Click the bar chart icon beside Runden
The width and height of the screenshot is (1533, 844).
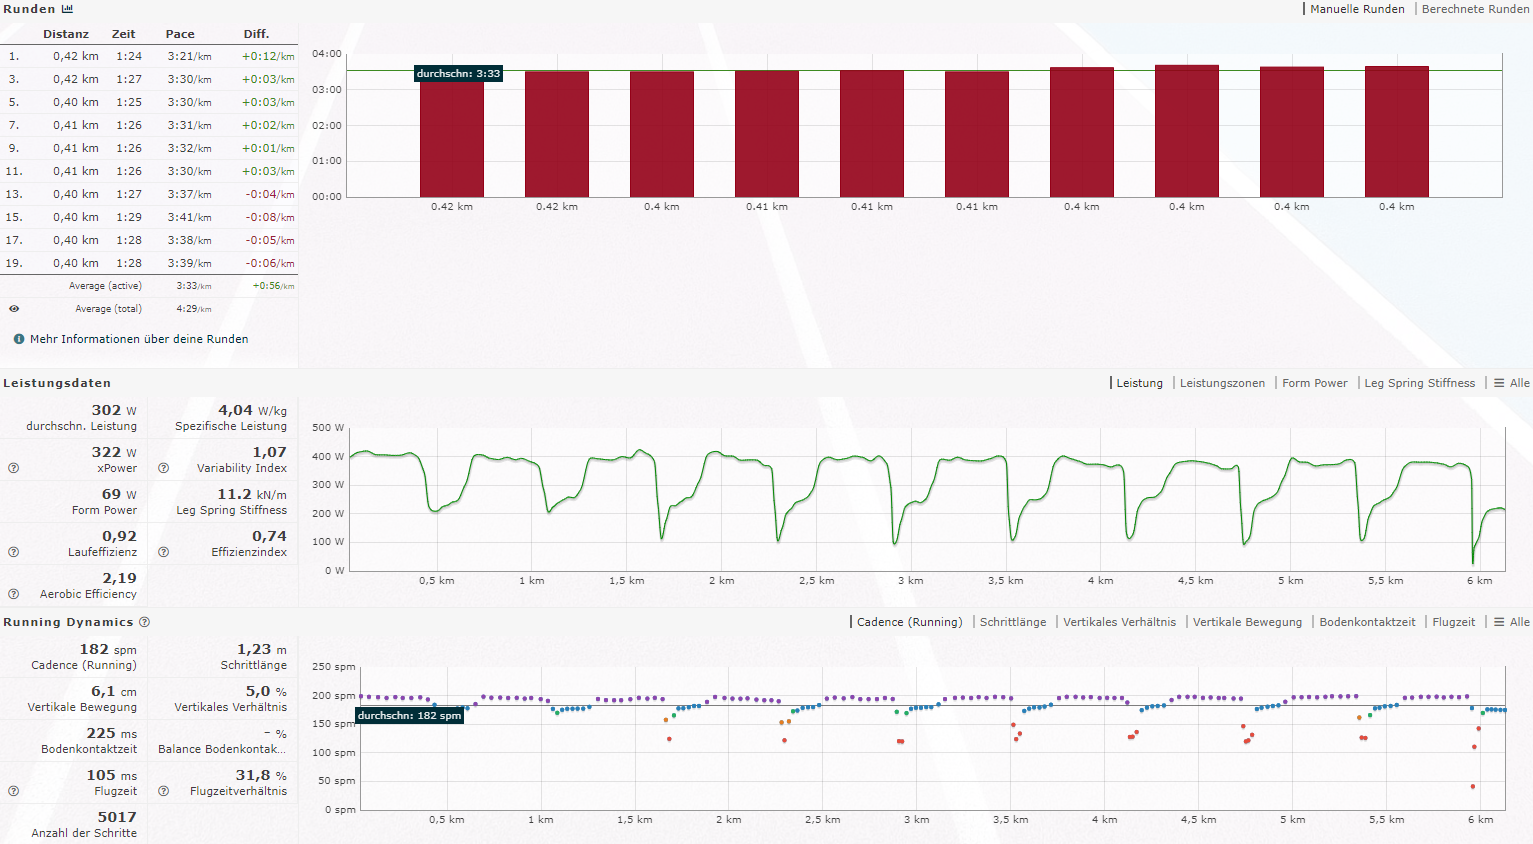pos(67,9)
